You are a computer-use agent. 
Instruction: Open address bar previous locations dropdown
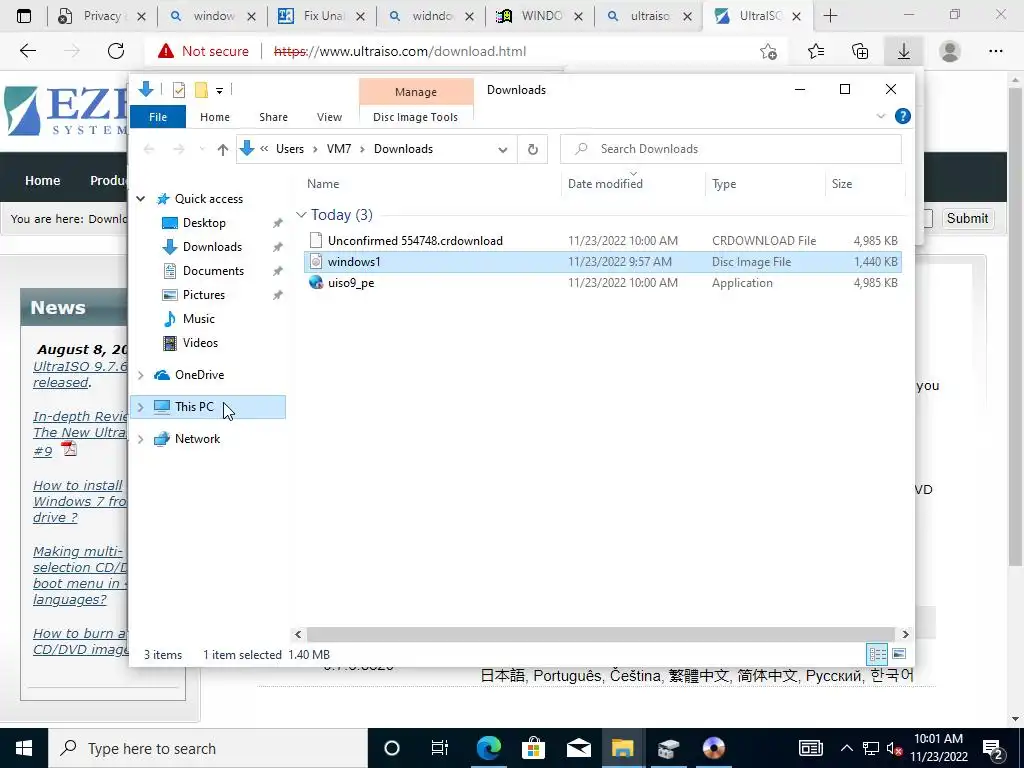502,150
